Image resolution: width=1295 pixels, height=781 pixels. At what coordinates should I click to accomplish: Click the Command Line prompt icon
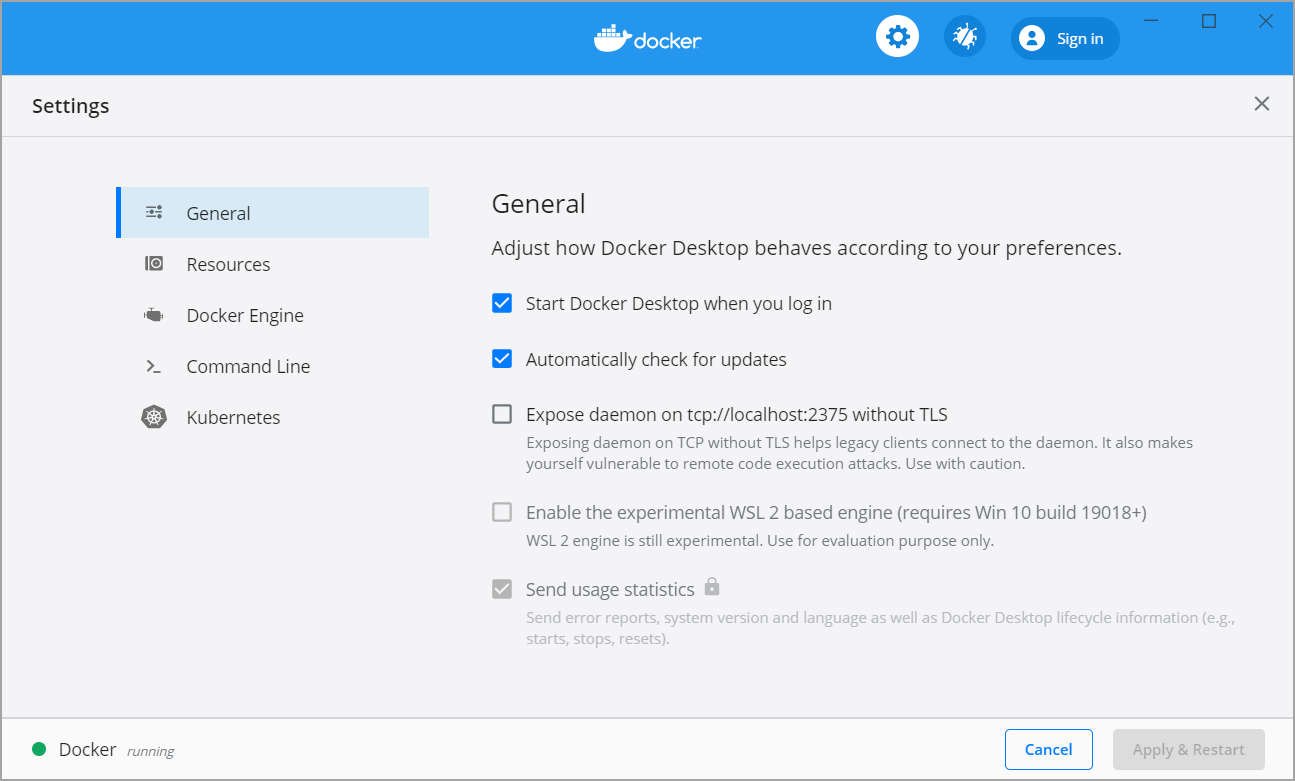(154, 366)
